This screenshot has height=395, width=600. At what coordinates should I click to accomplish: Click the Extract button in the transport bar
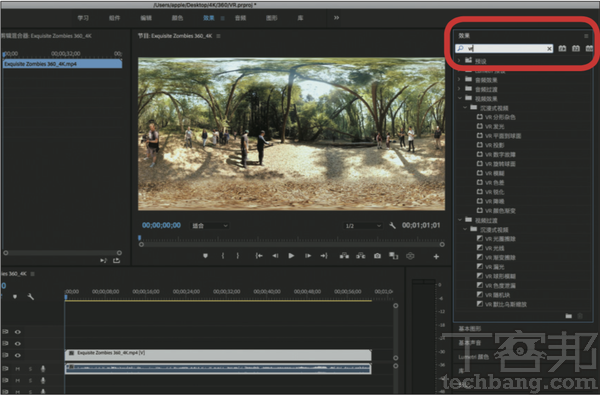tap(361, 256)
